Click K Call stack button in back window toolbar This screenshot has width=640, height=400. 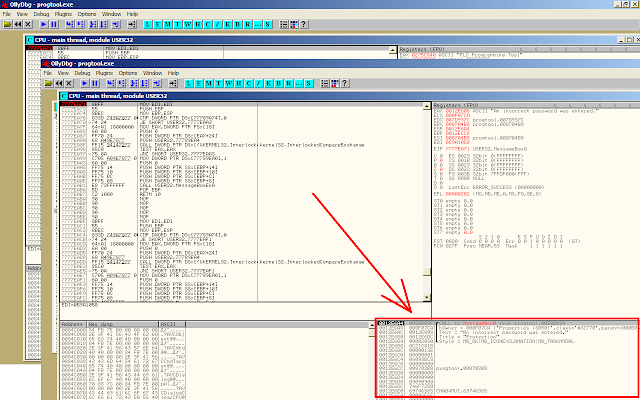(228, 24)
